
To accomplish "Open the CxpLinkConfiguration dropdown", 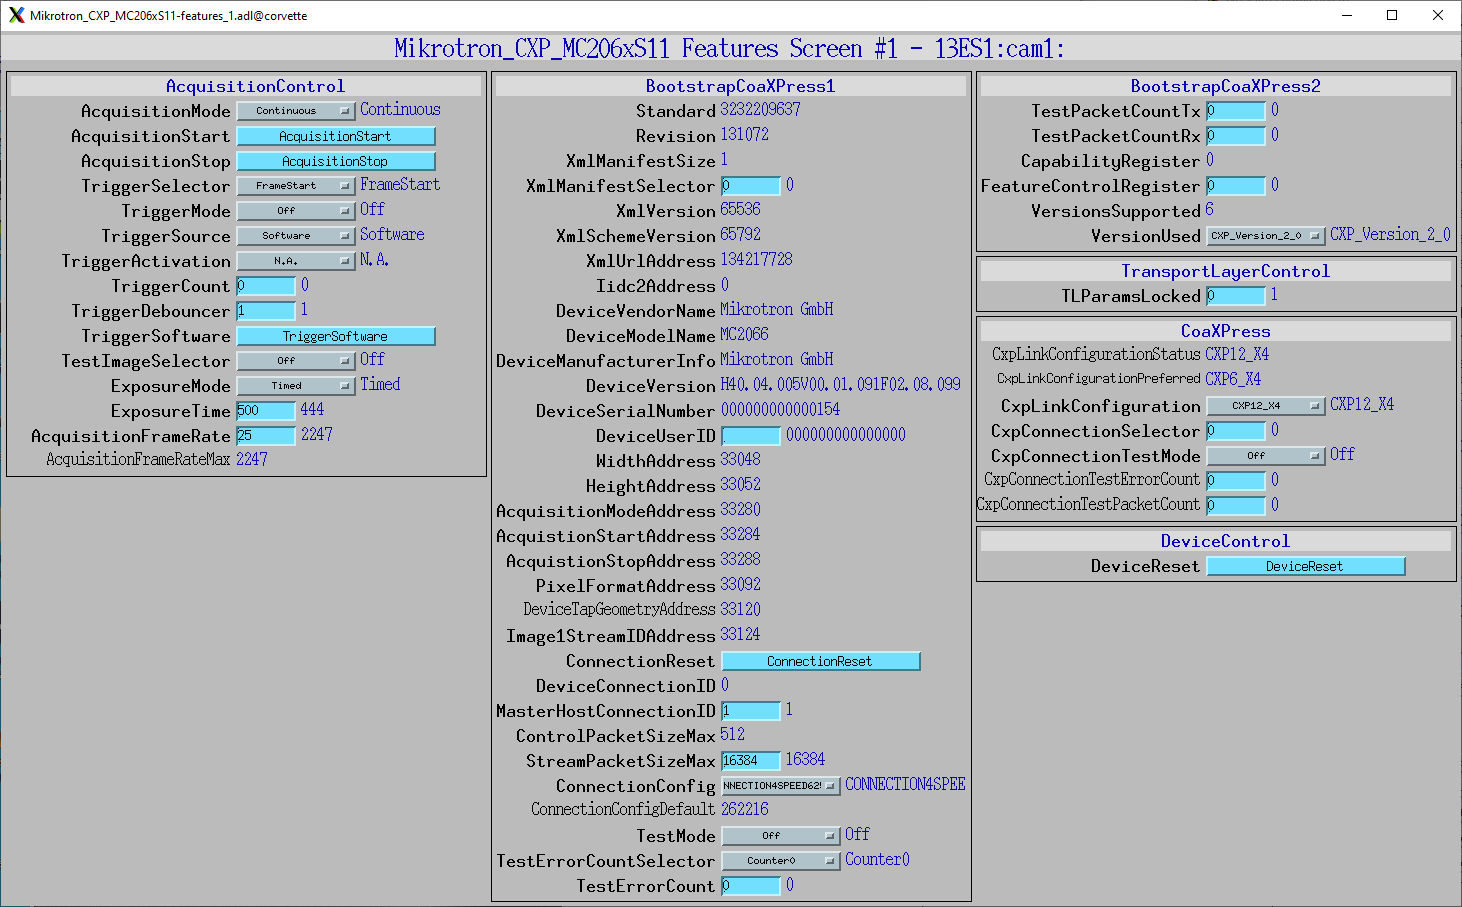I will pos(1266,406).
